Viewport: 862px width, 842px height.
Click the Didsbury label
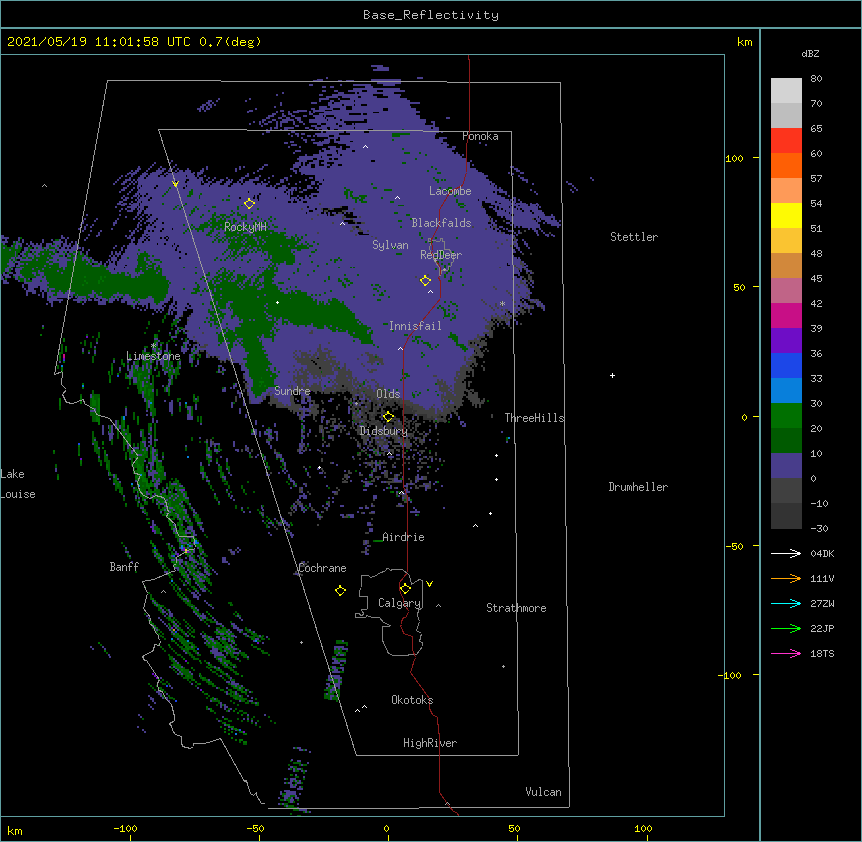pyautogui.click(x=384, y=431)
